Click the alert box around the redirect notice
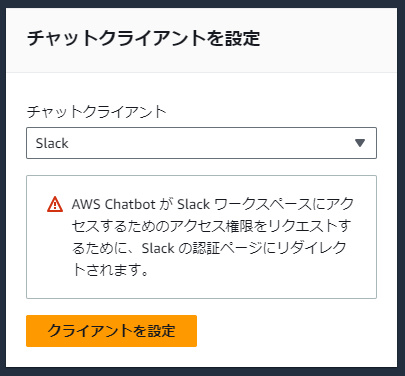 click(201, 237)
